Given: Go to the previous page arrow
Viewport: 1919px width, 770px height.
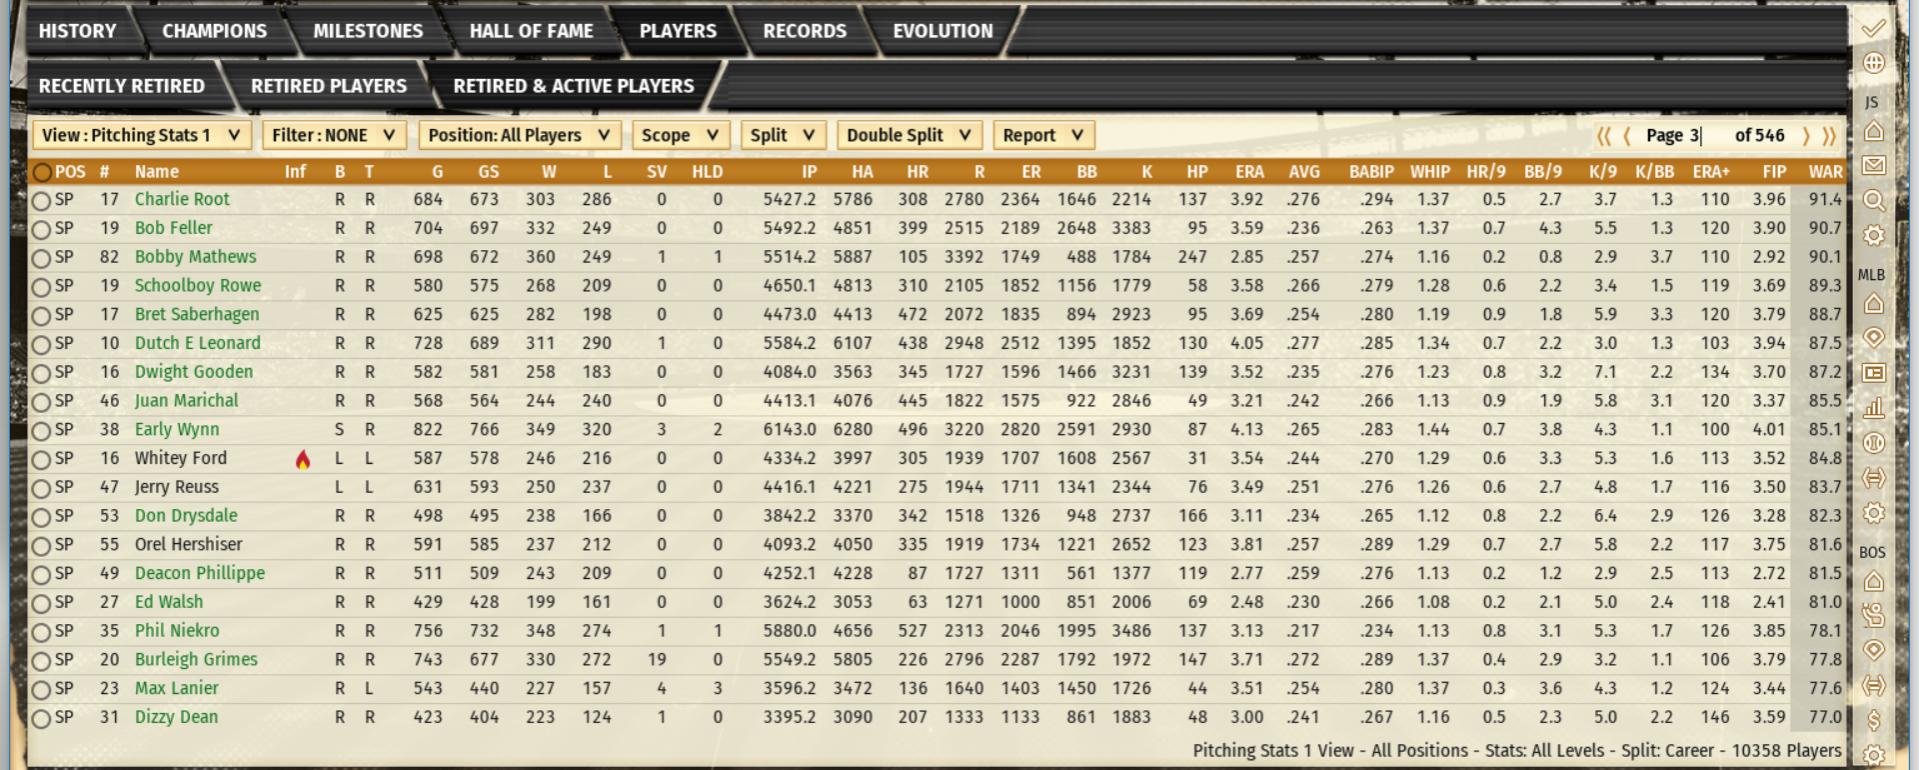Looking at the screenshot, I should [1627, 136].
